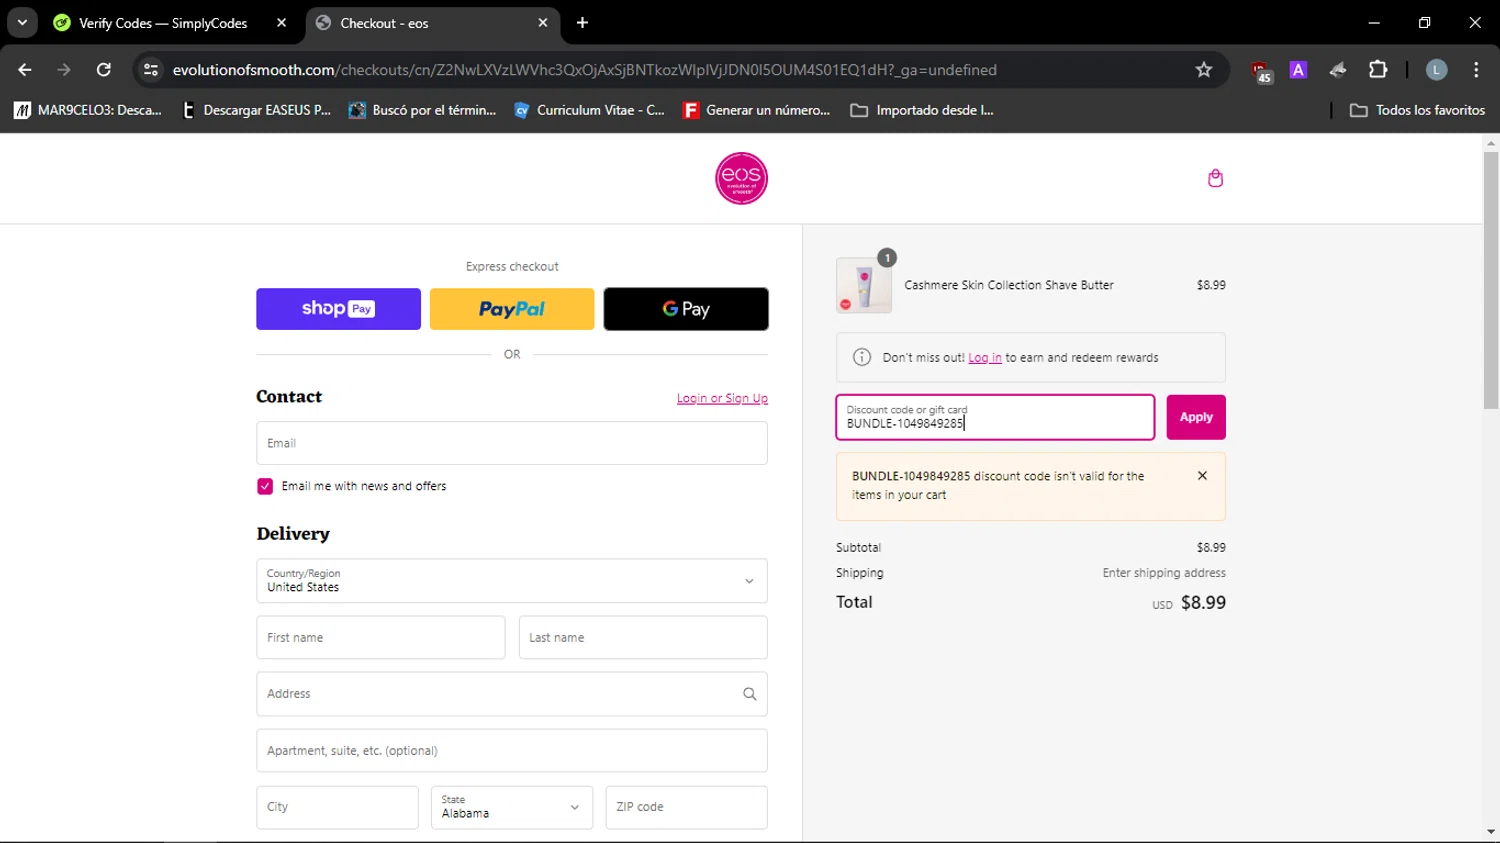Click the address search magnifier icon

(749, 694)
